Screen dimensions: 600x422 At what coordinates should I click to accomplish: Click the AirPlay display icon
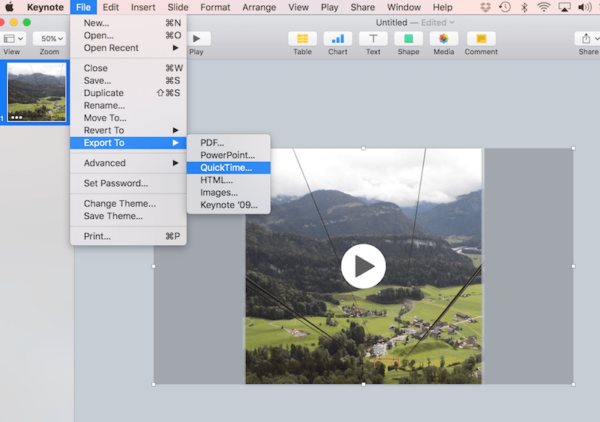(x=564, y=7)
